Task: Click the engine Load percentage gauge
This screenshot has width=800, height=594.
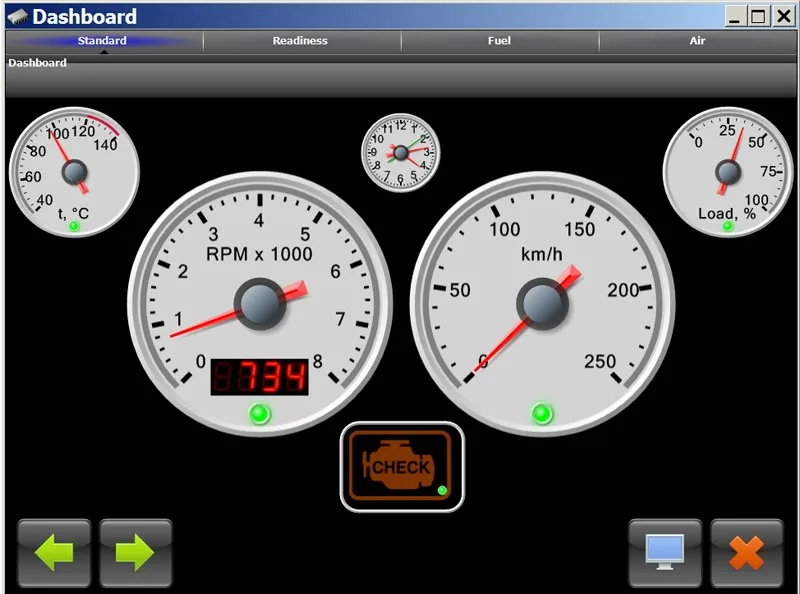Action: tap(727, 170)
